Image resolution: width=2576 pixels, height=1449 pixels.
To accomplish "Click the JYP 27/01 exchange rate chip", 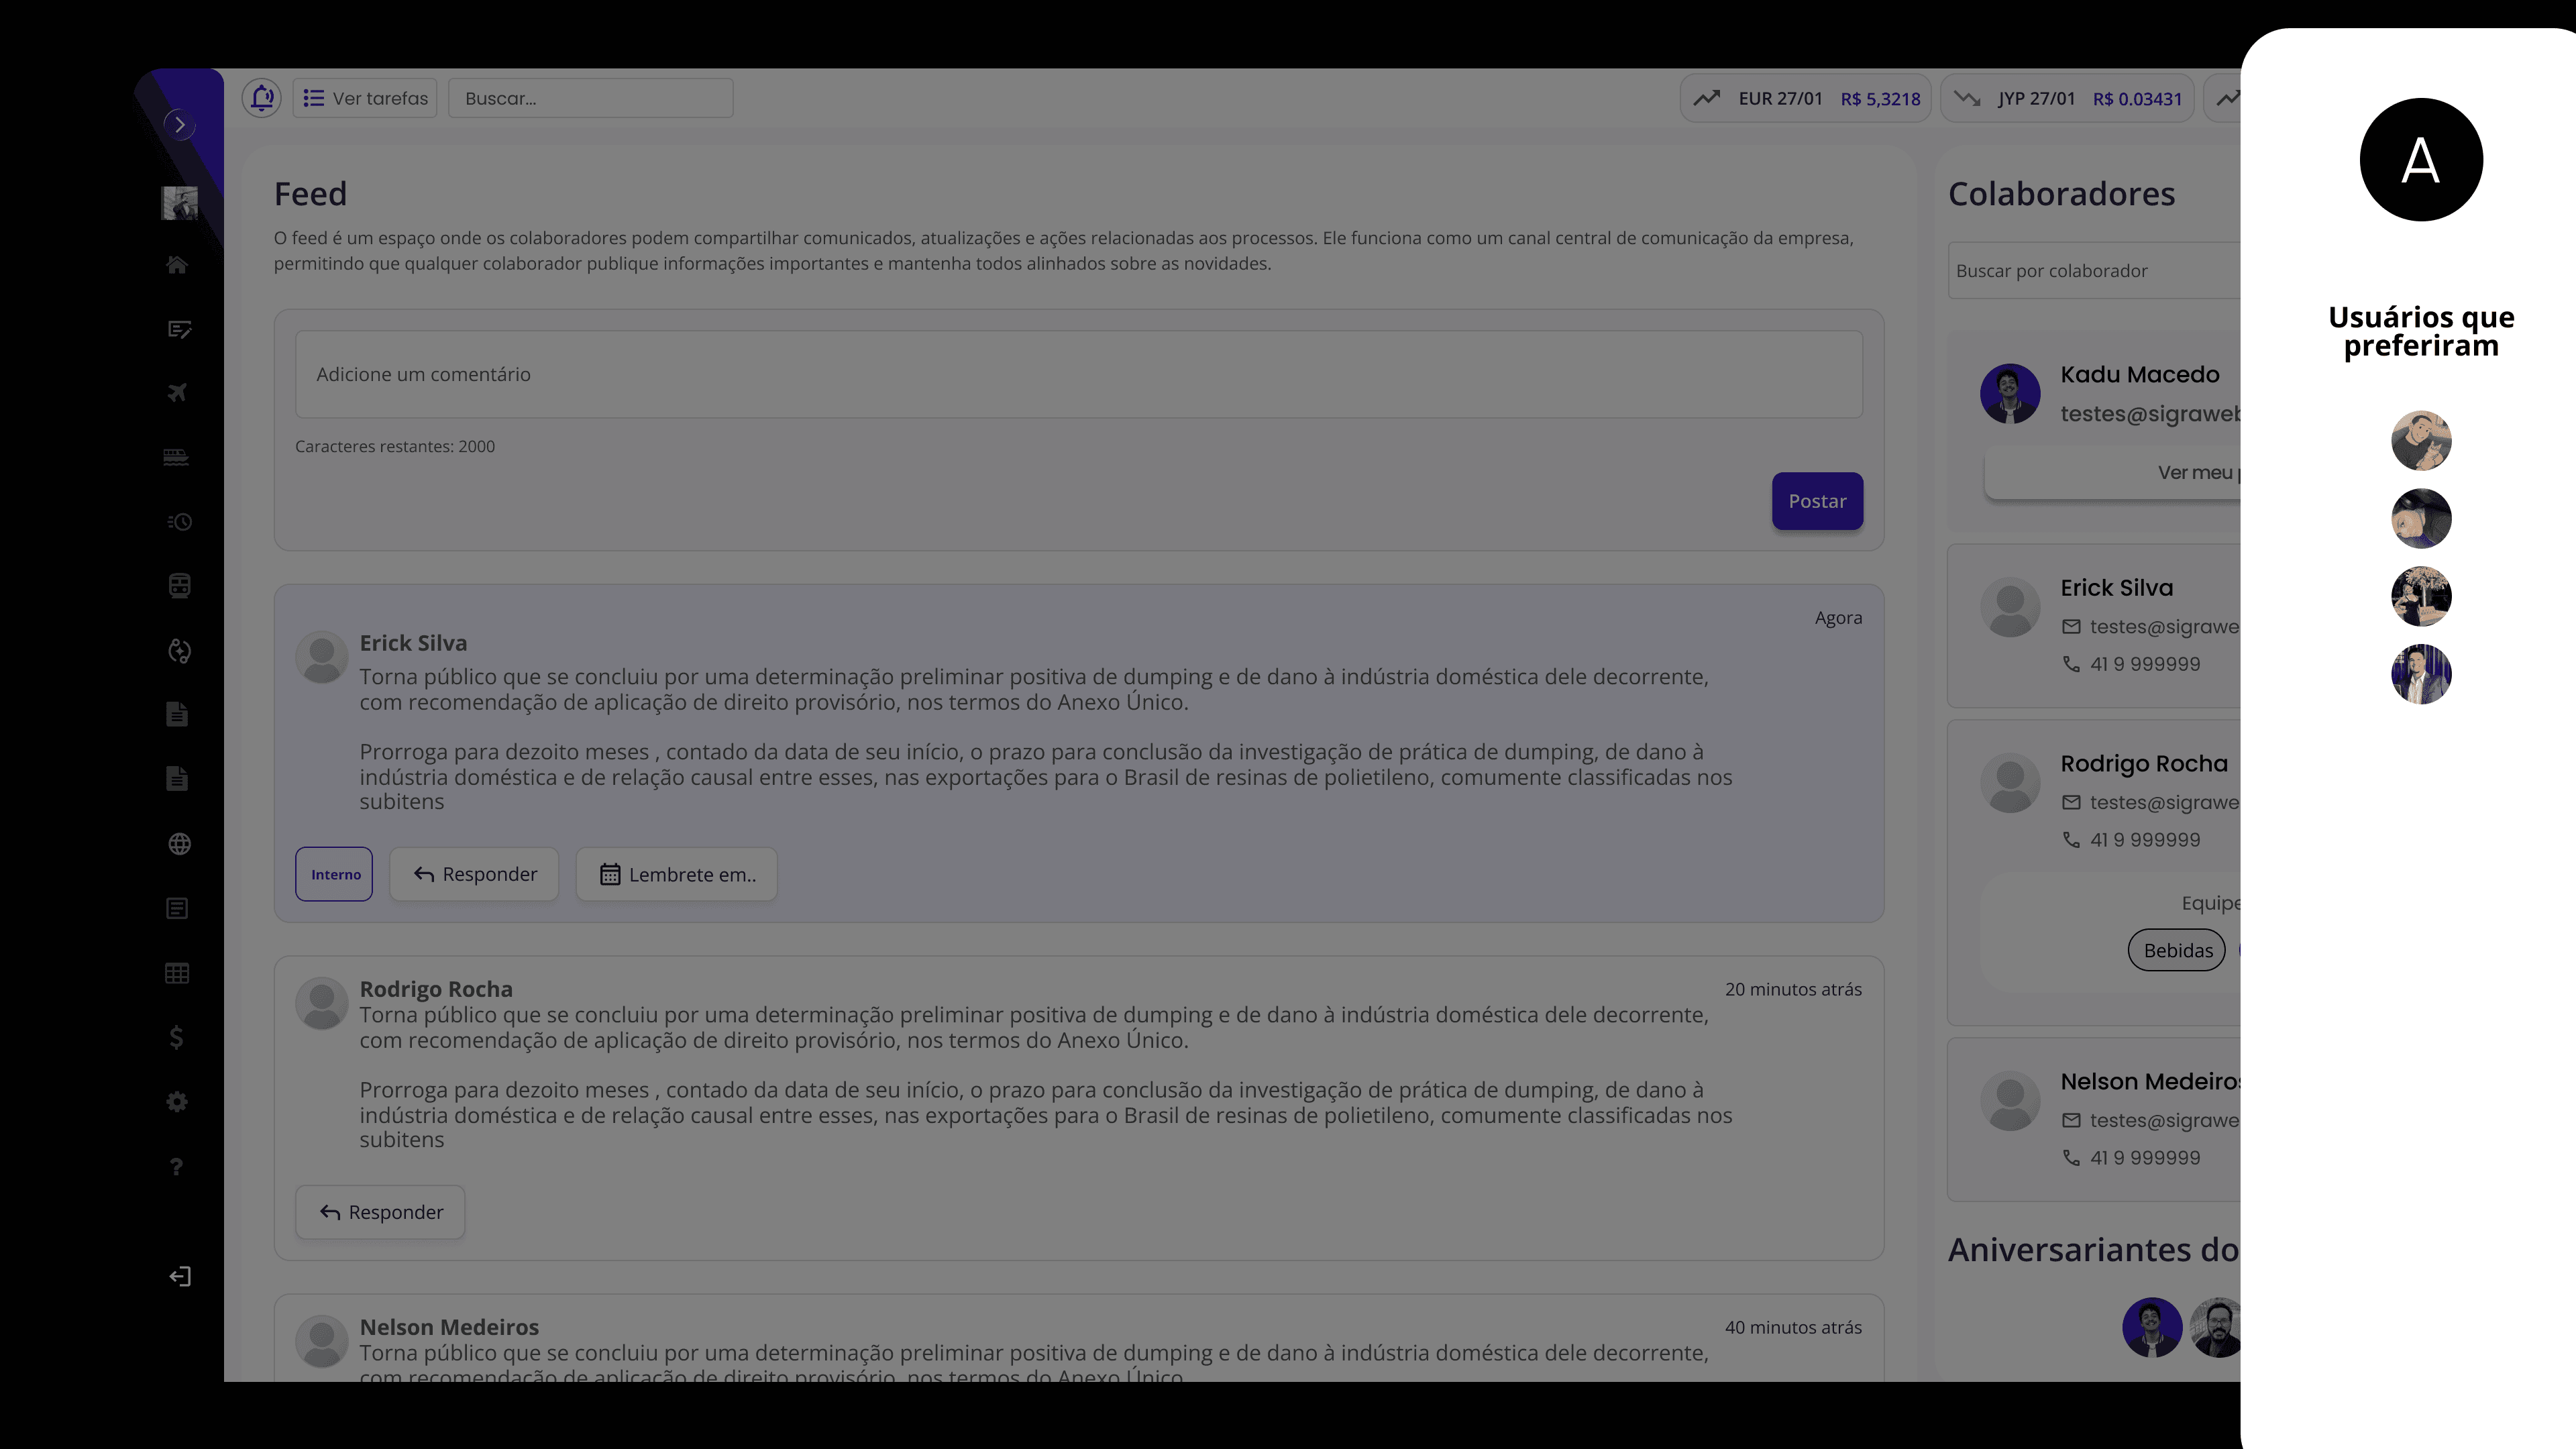I will (x=2067, y=98).
